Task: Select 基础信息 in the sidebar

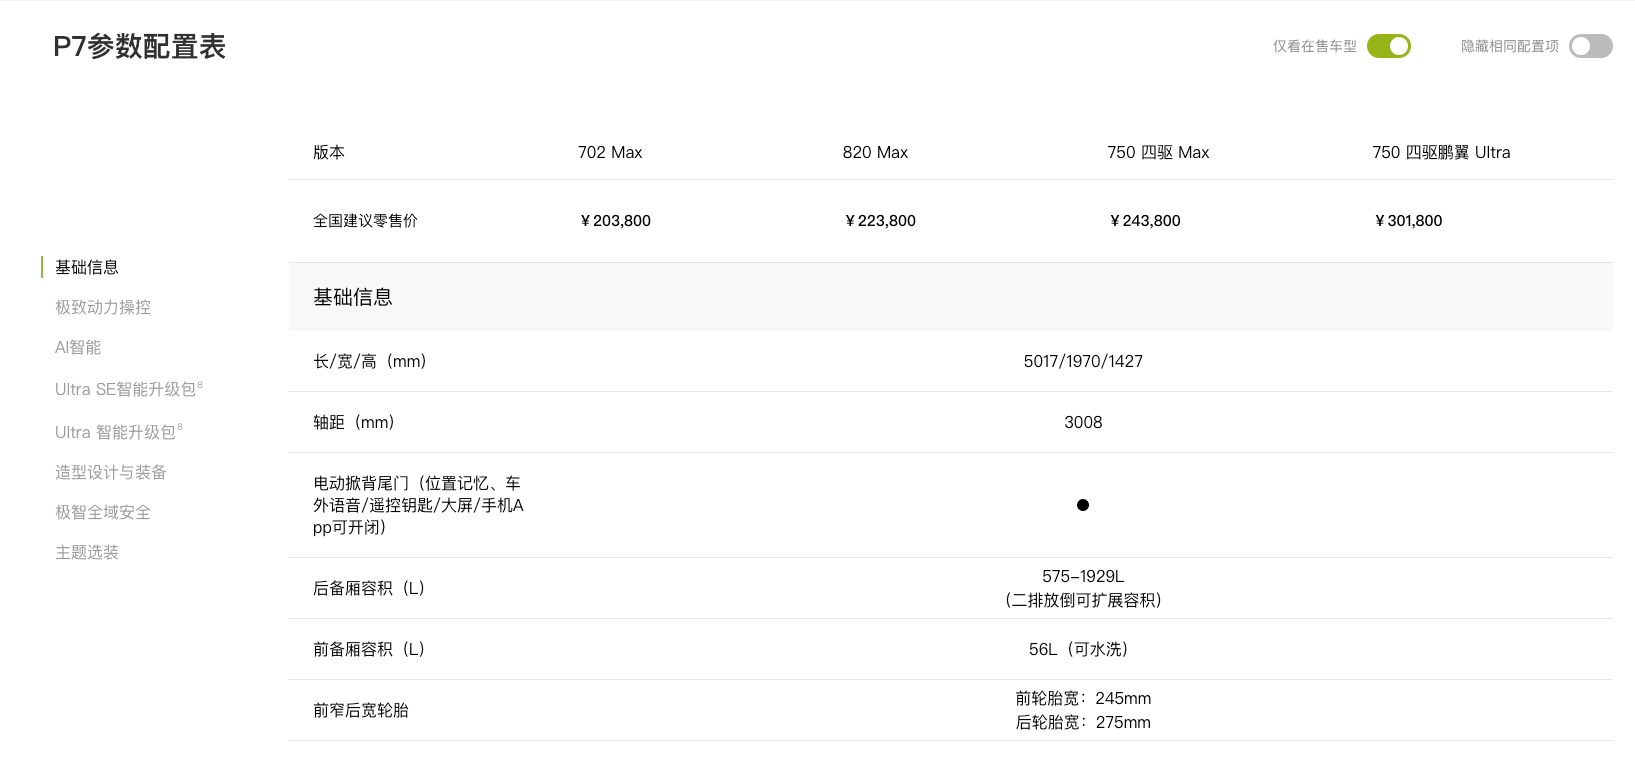Action: click(87, 267)
